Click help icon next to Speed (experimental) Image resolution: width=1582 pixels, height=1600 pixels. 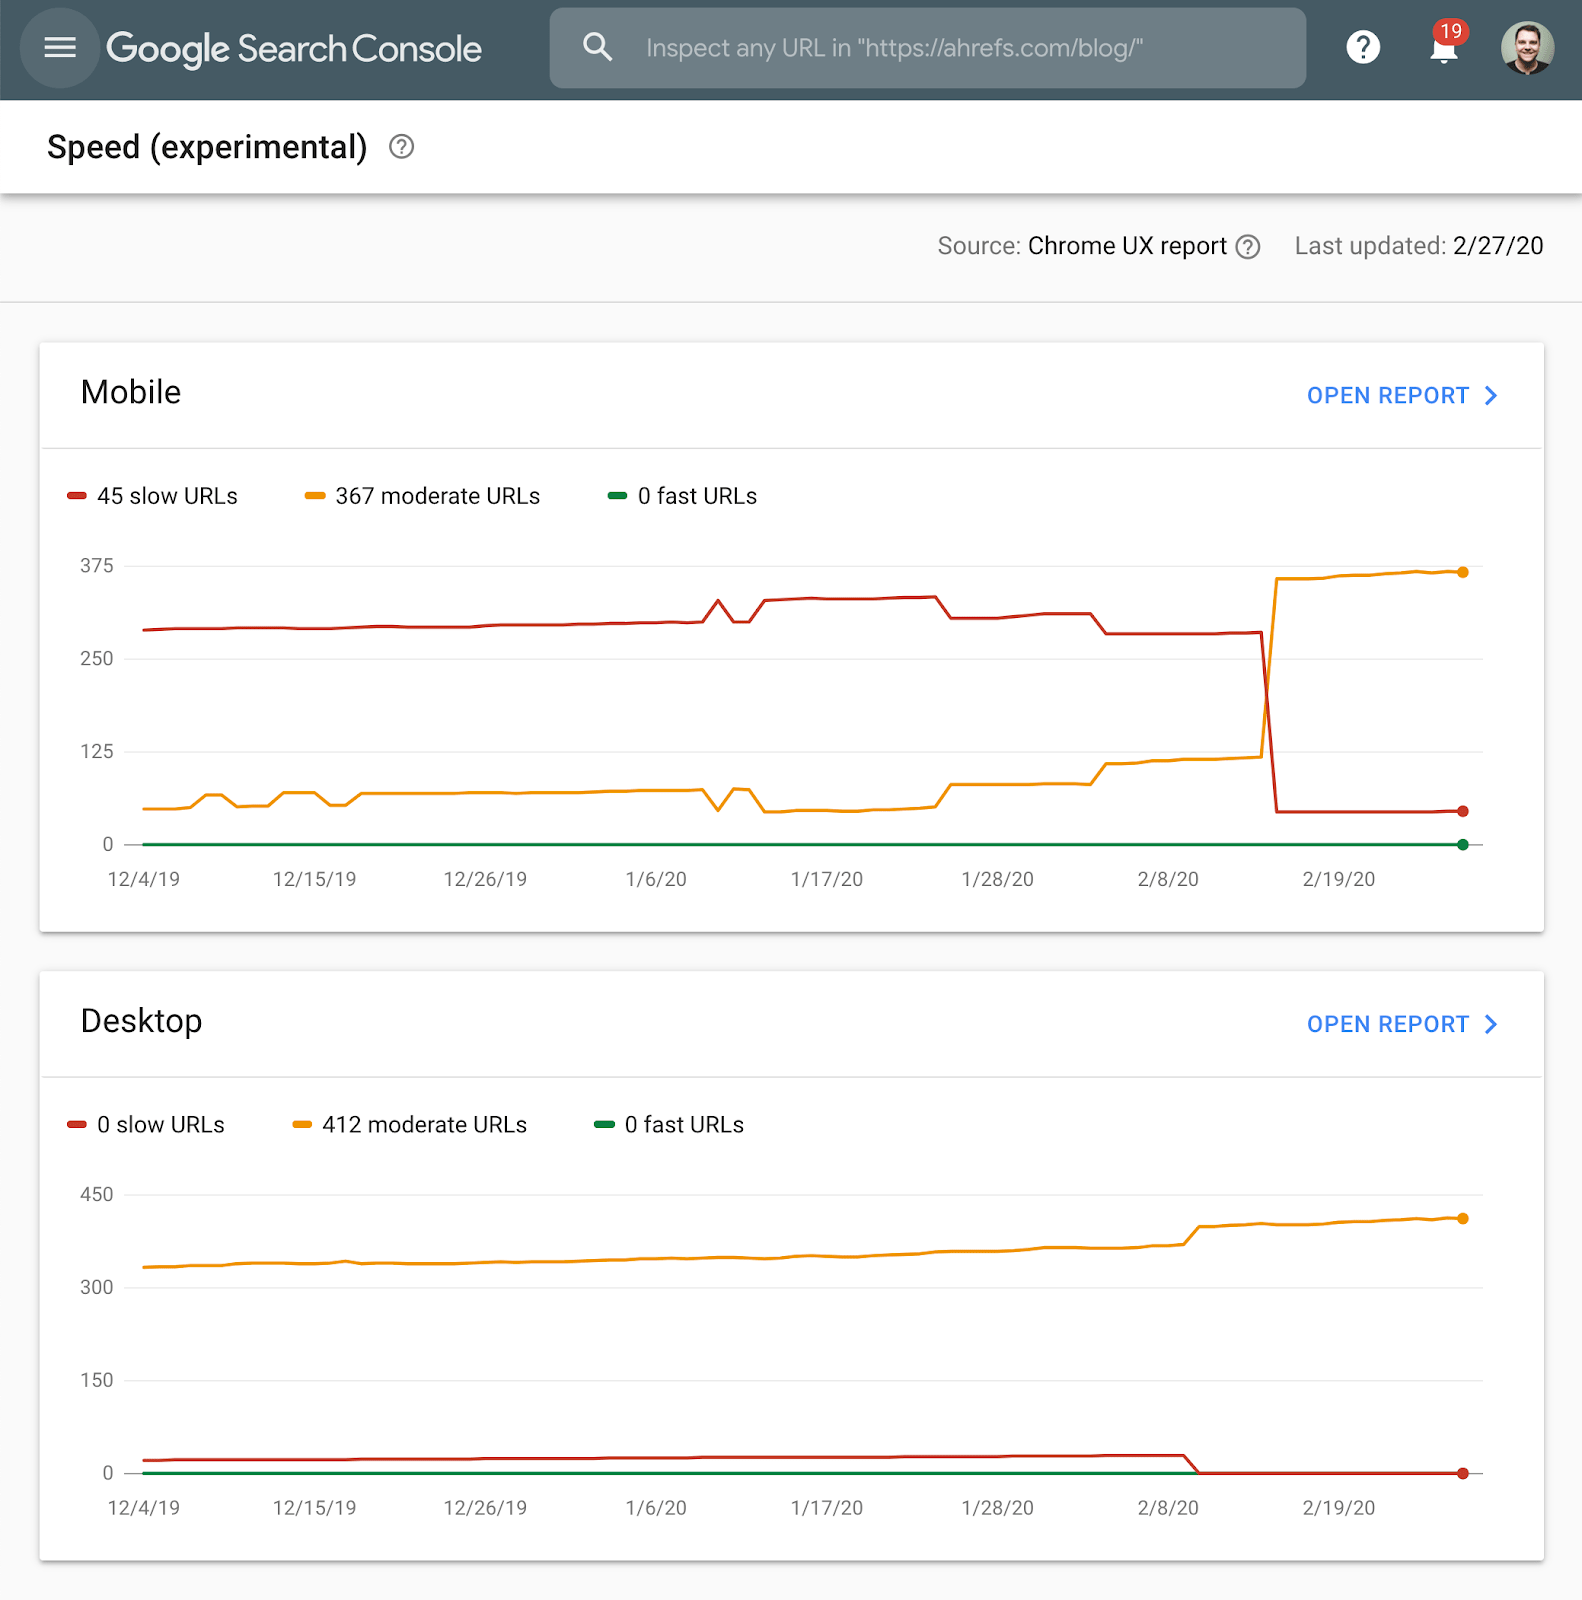pyautogui.click(x=401, y=147)
